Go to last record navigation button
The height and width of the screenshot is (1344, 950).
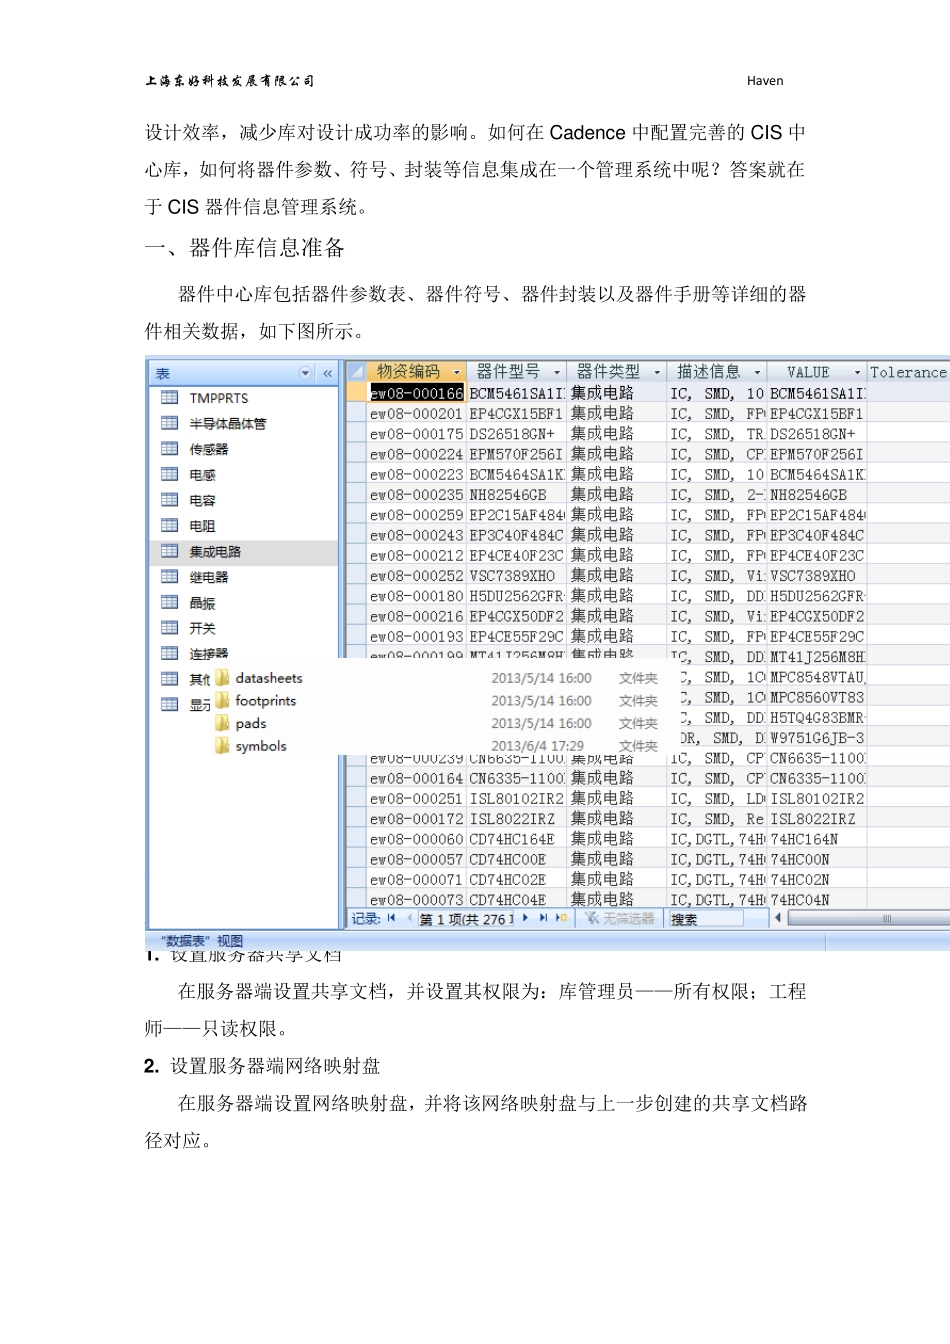pos(543,918)
